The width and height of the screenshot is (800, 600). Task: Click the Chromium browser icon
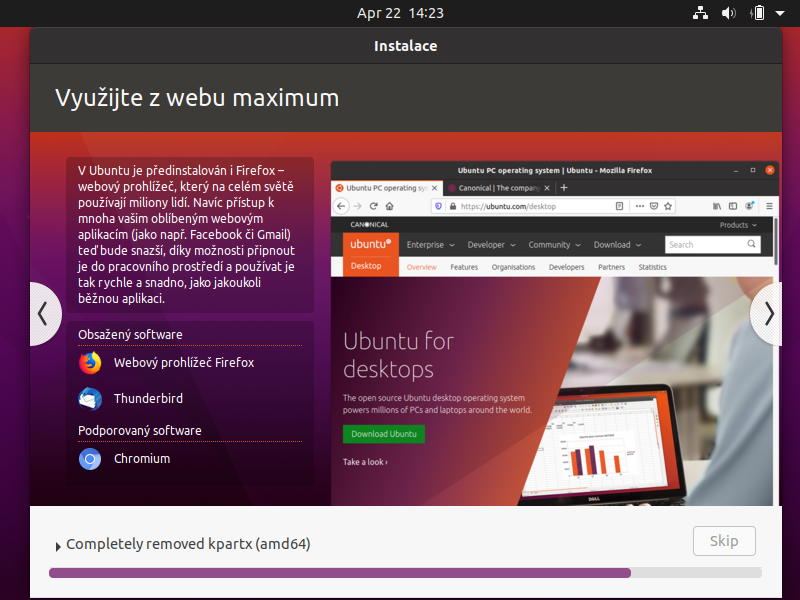[90, 459]
